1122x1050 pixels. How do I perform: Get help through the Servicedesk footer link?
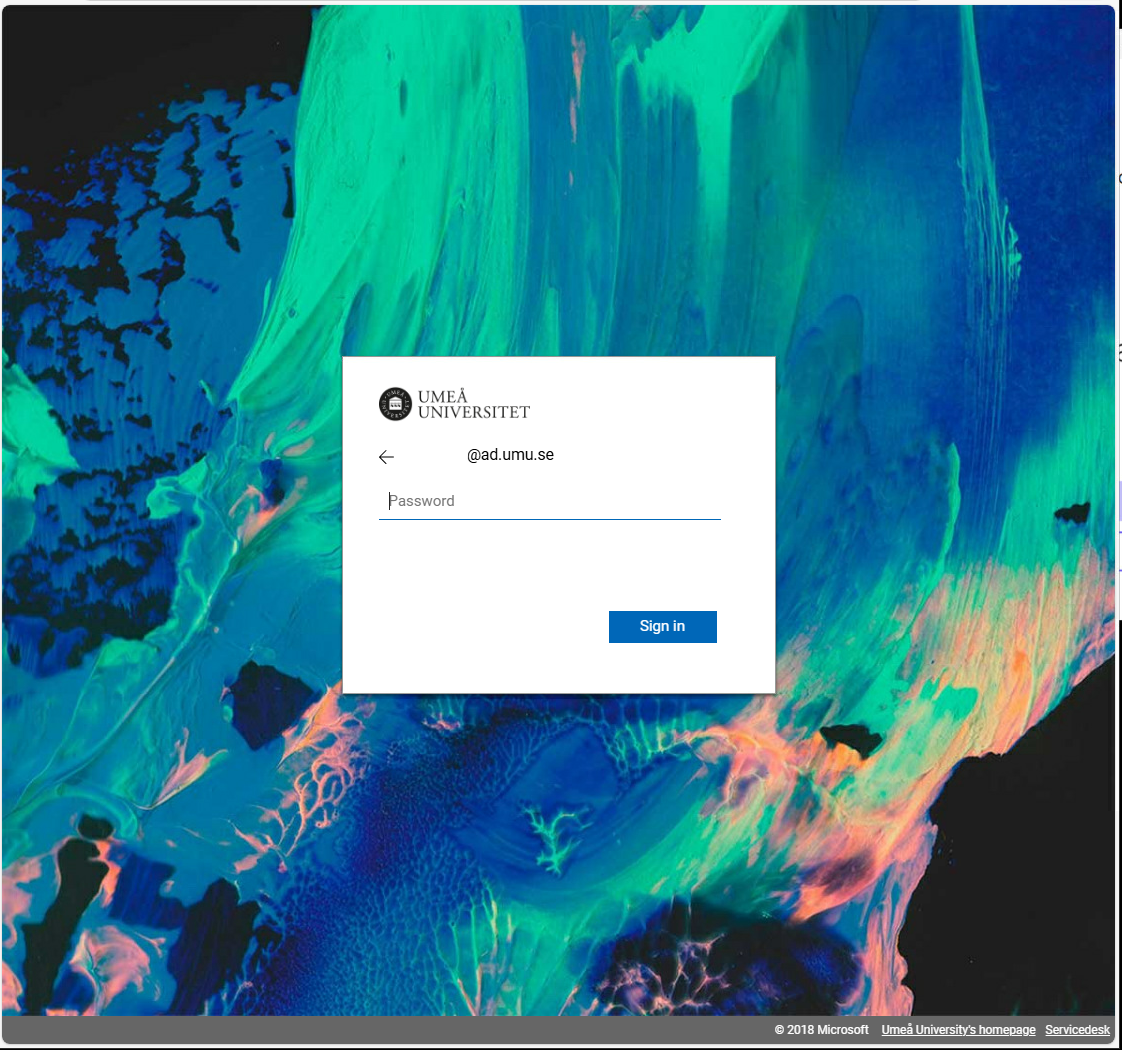pos(1077,1029)
